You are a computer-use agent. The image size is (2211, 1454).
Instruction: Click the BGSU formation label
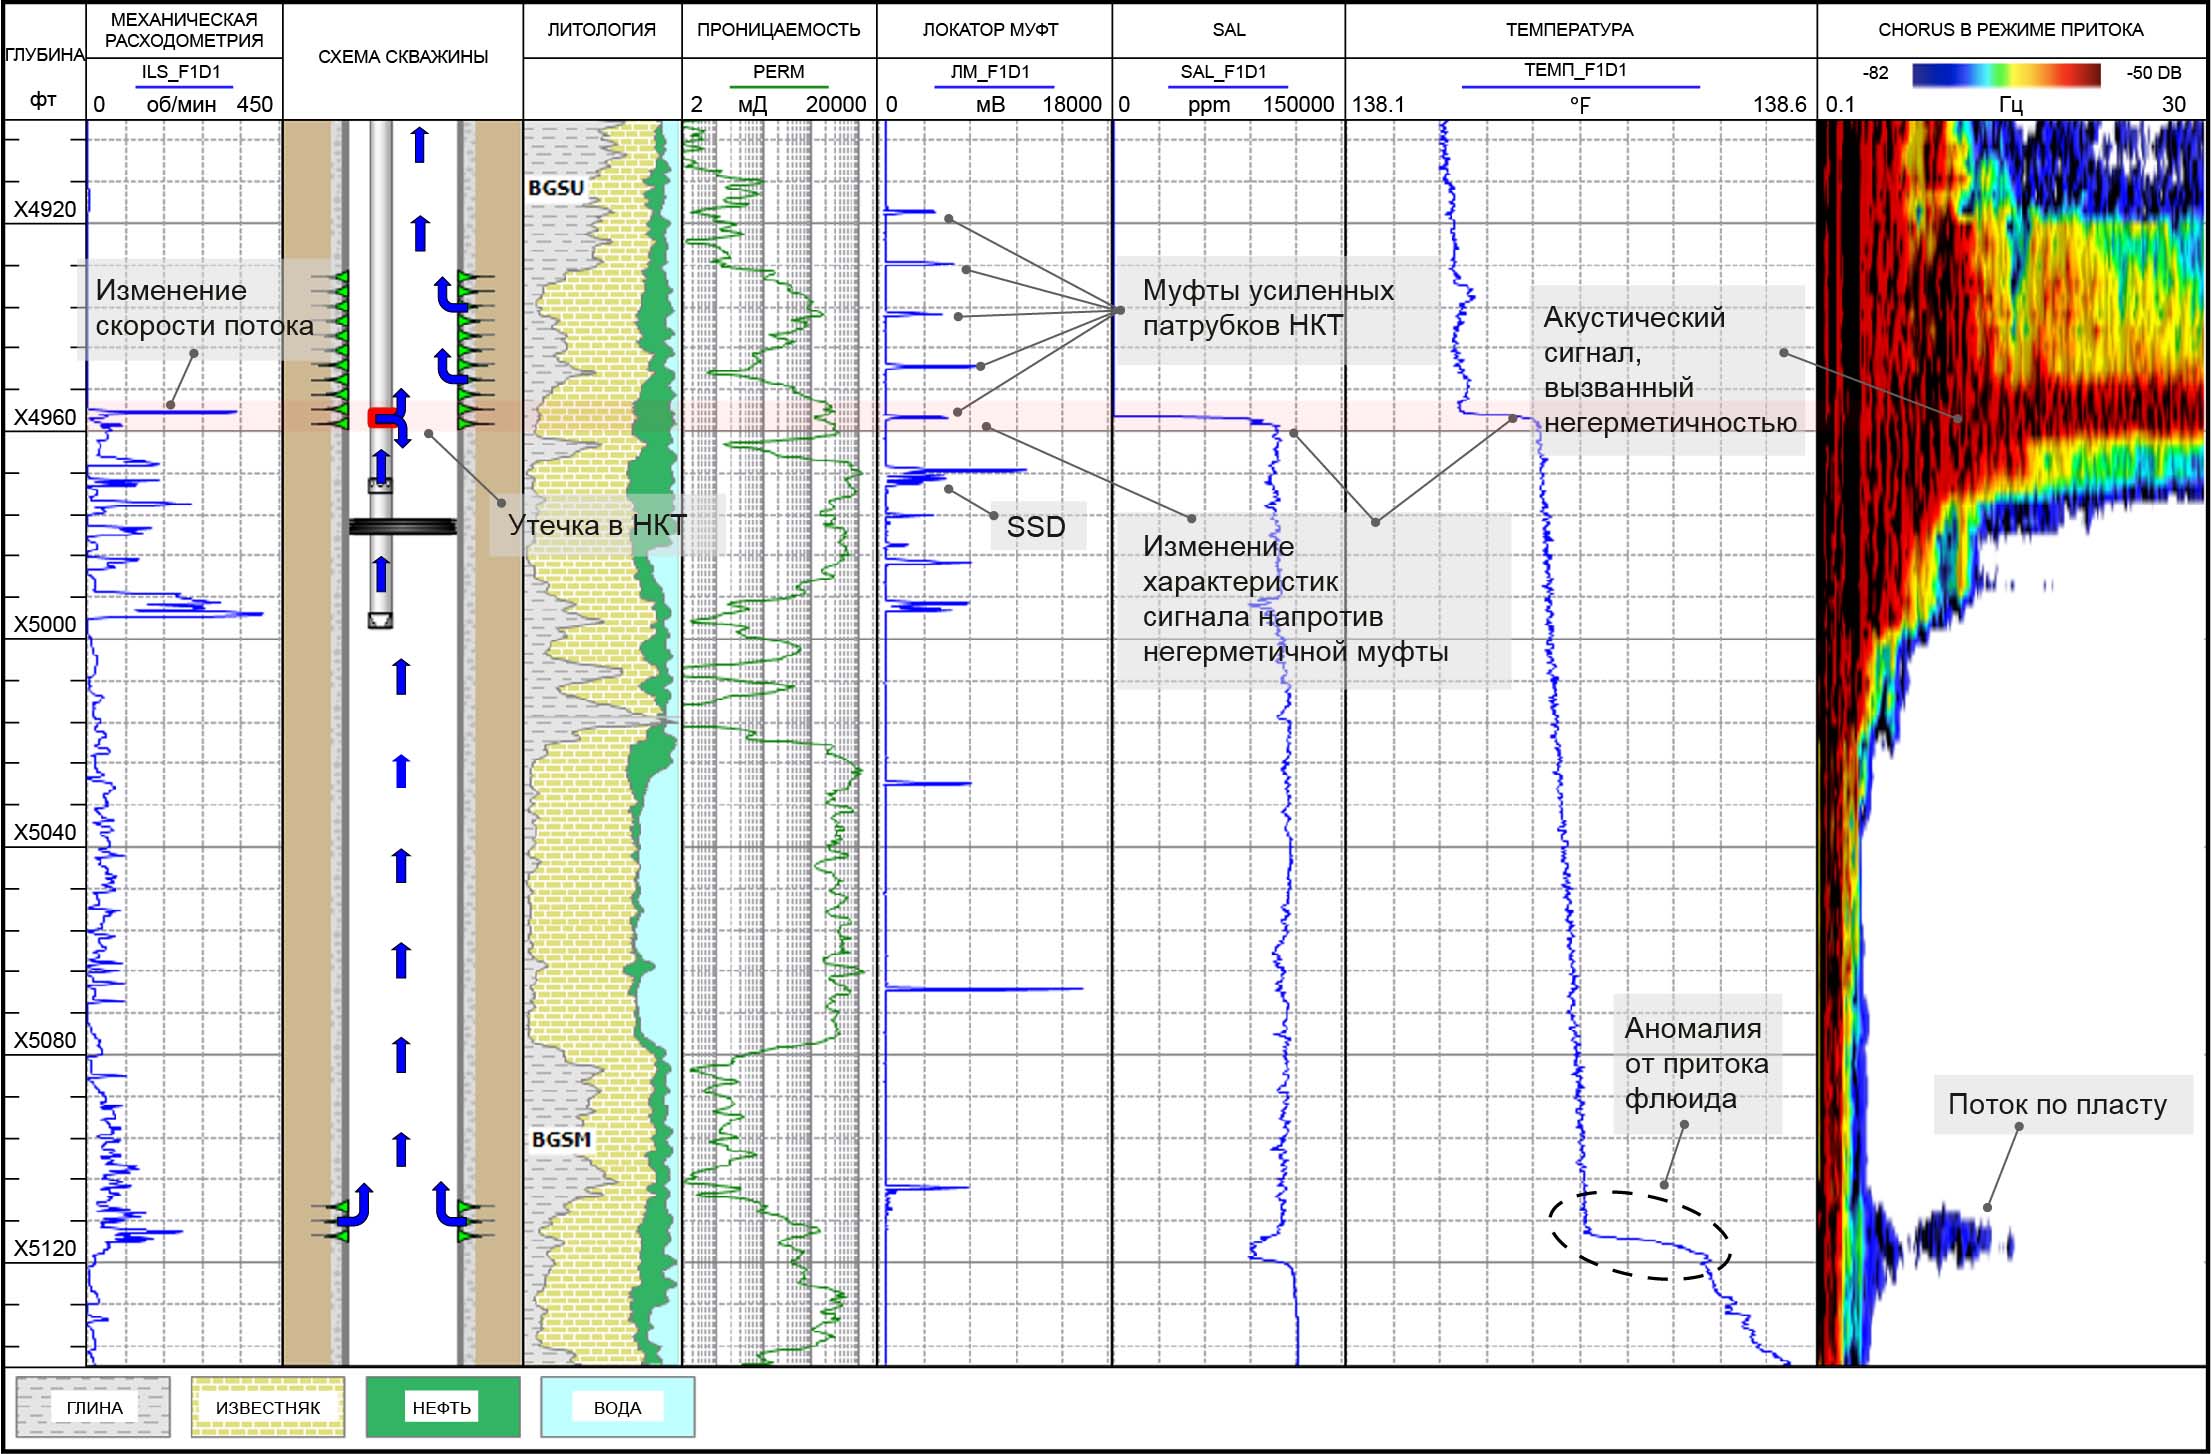(555, 188)
